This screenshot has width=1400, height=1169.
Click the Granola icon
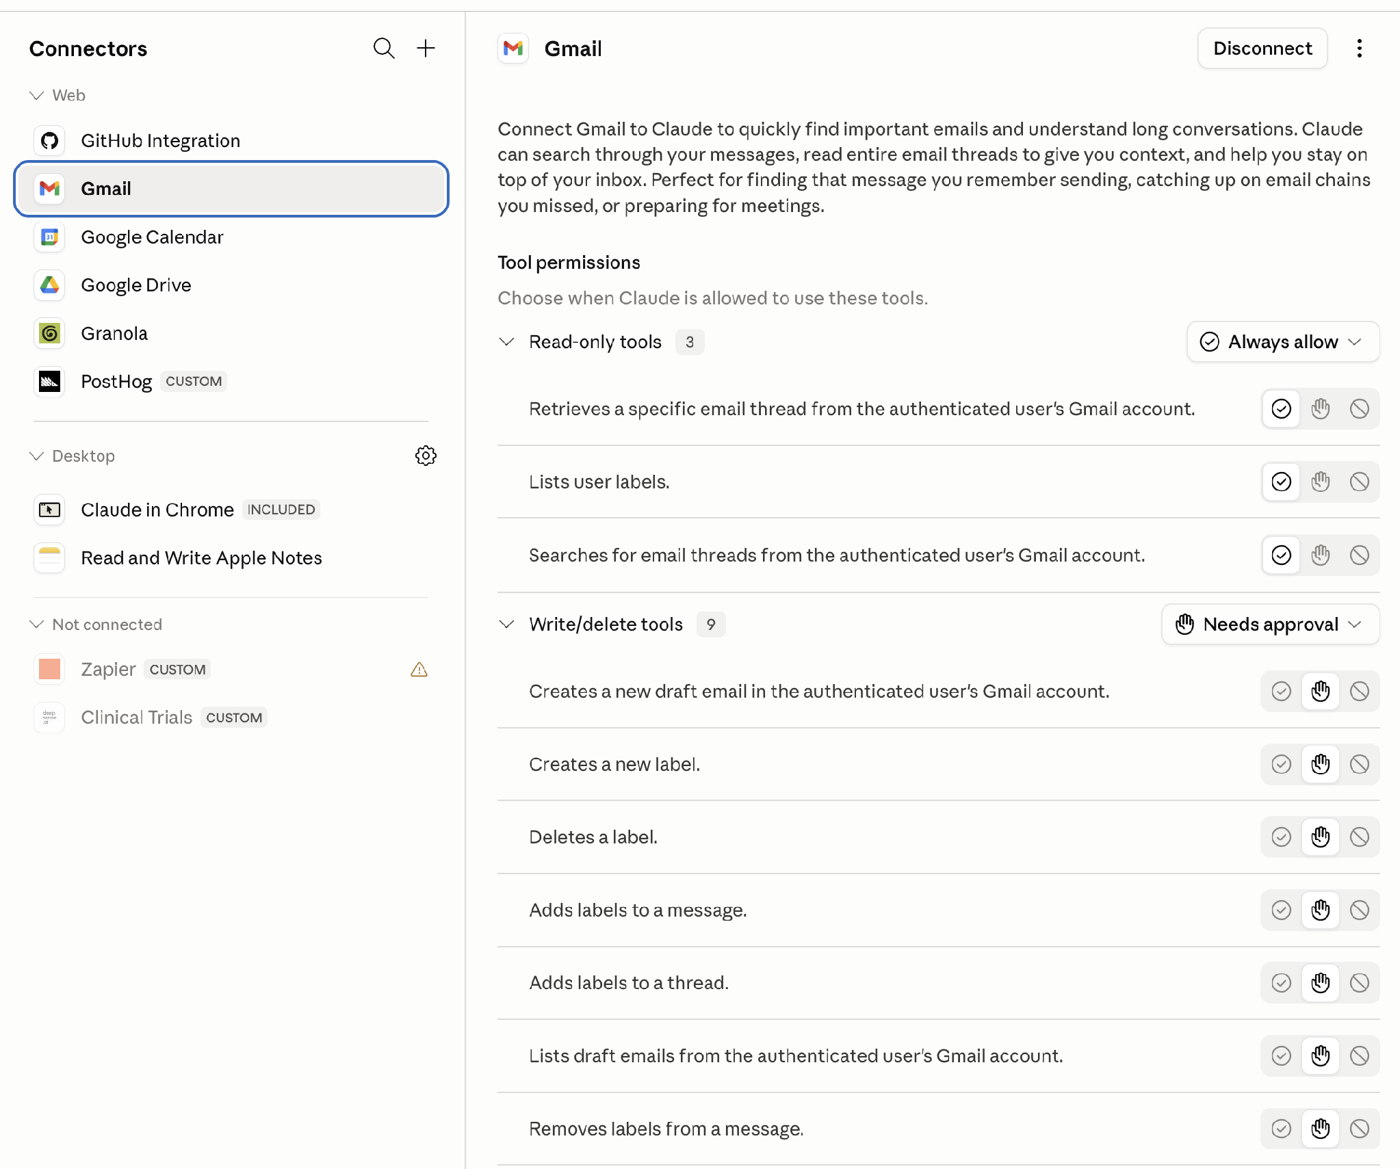tap(50, 333)
